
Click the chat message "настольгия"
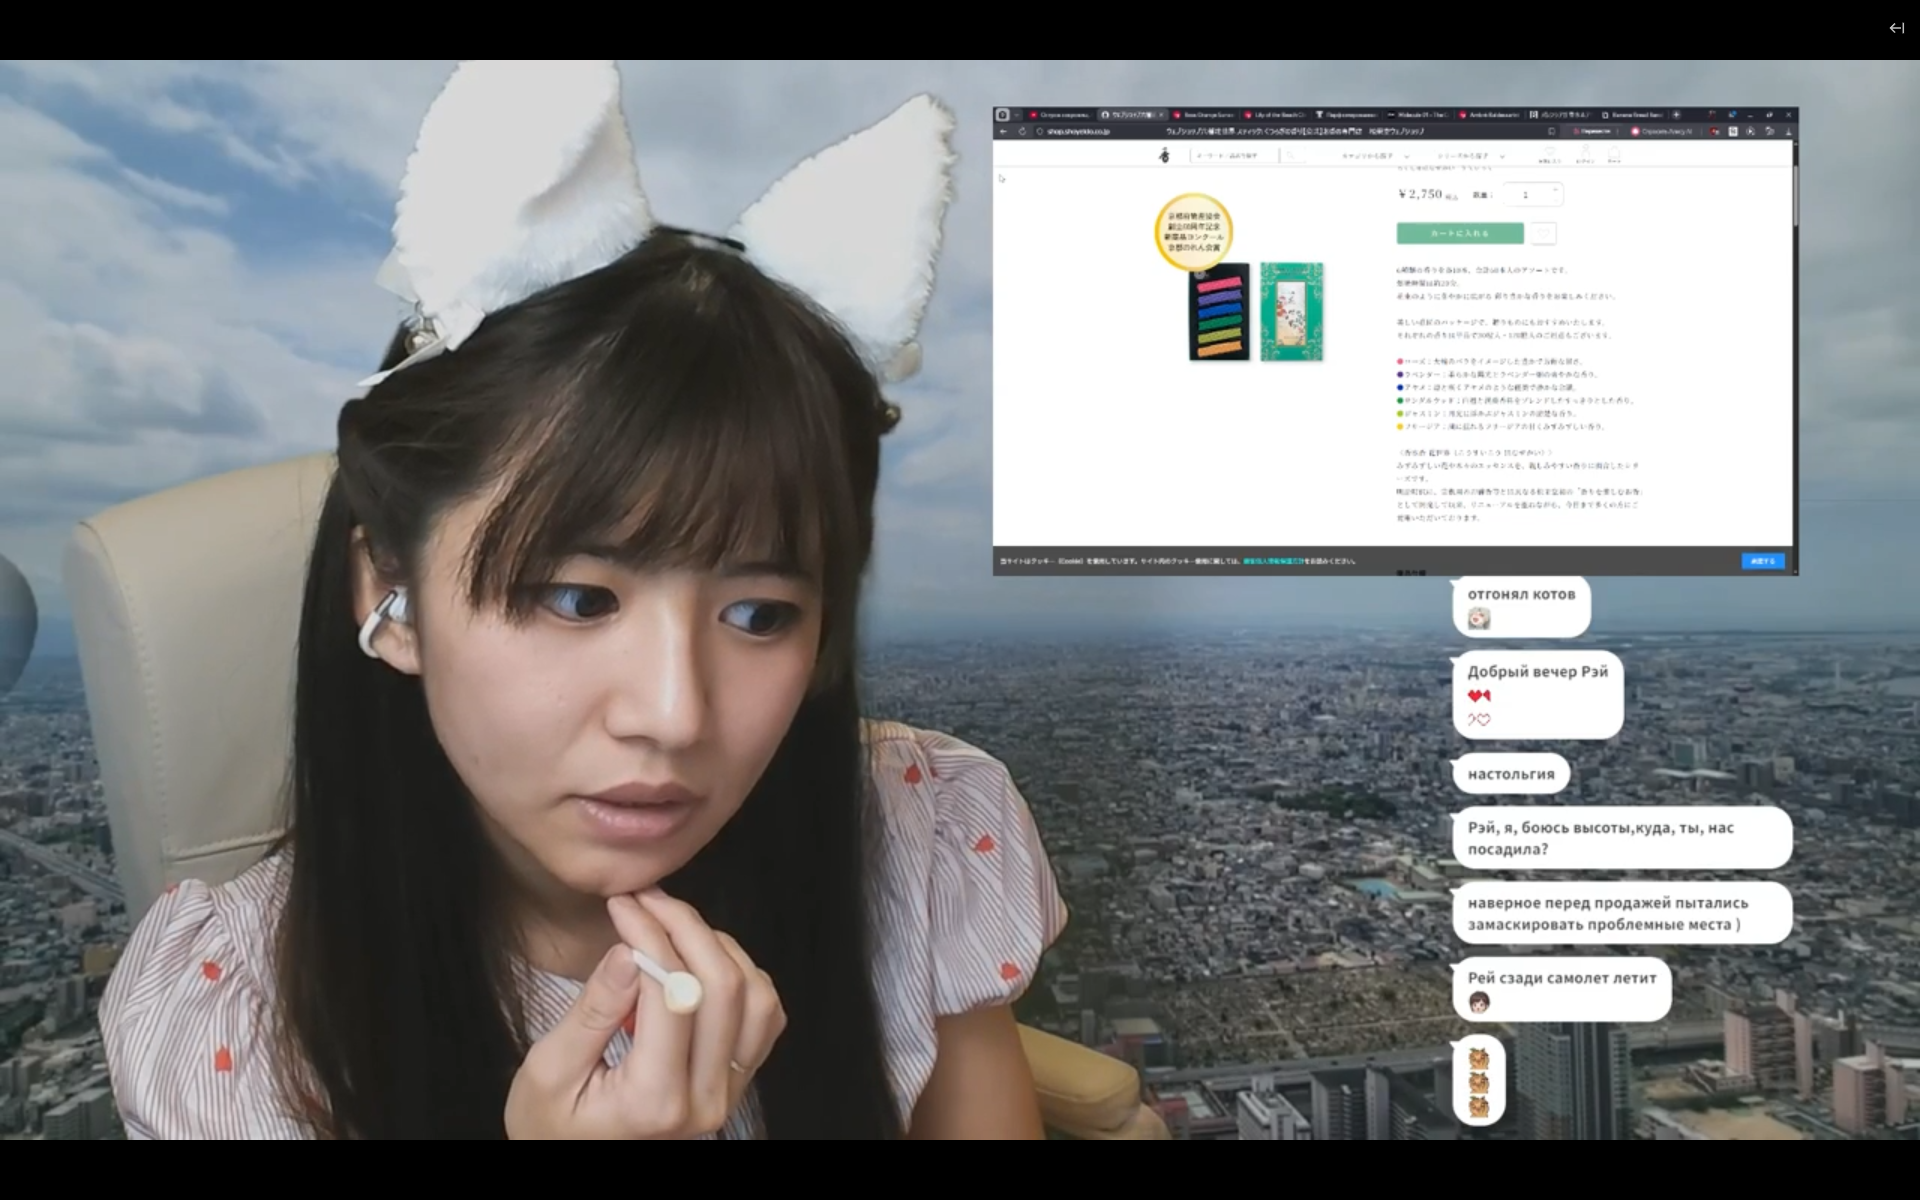click(1511, 774)
